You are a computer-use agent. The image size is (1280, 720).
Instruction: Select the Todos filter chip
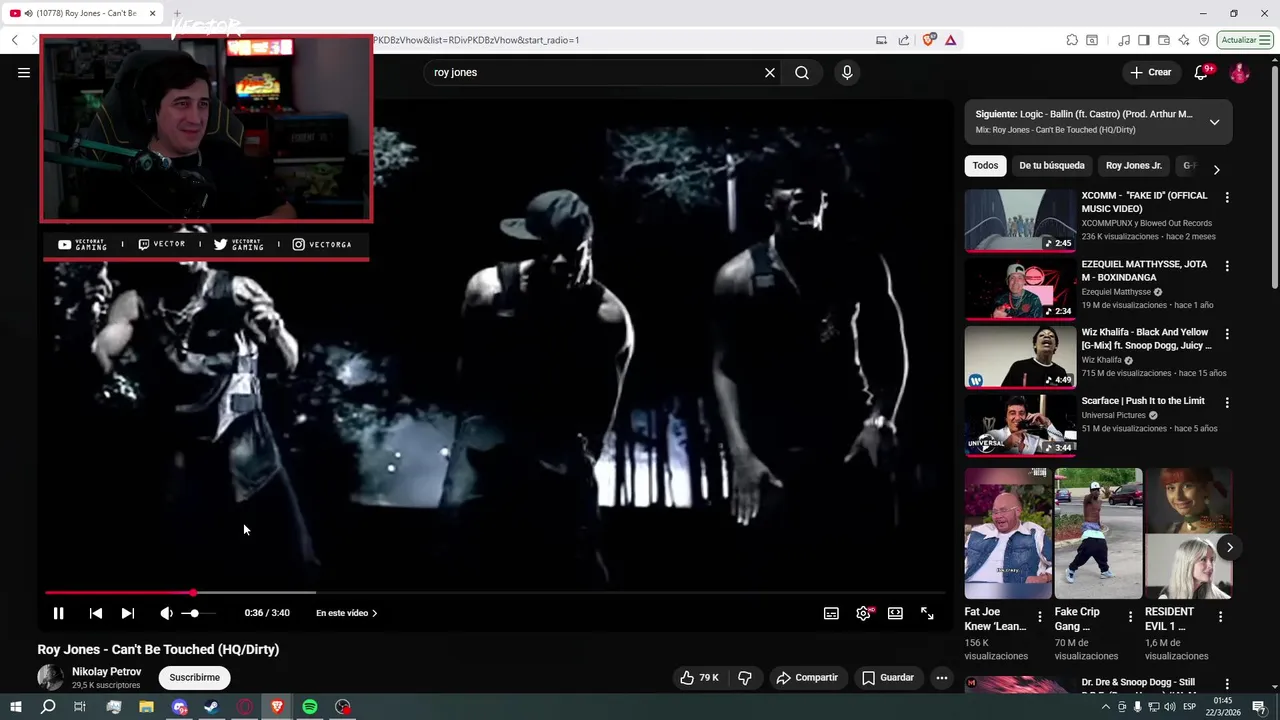985,166
